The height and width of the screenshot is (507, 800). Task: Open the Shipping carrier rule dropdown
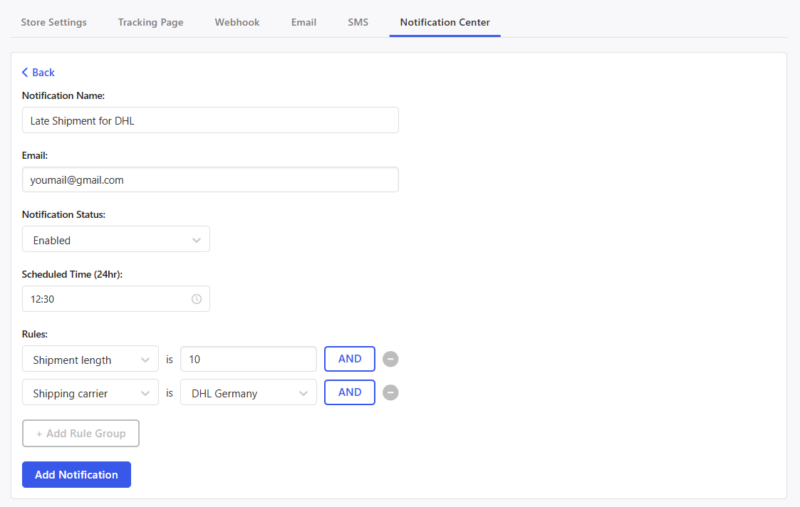pyautogui.click(x=90, y=393)
